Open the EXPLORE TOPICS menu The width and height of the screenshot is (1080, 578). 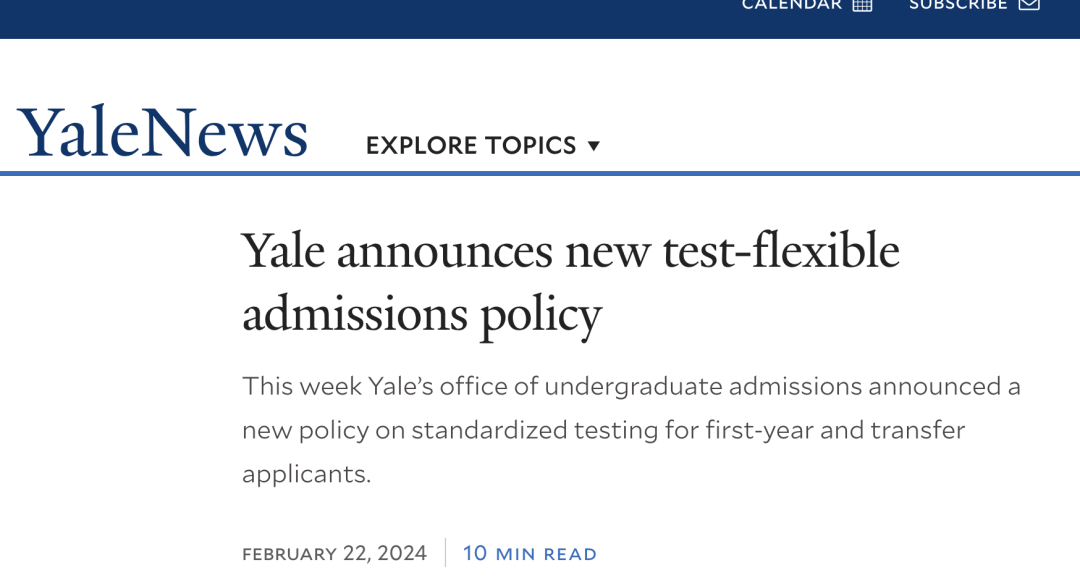pyautogui.click(x=471, y=146)
